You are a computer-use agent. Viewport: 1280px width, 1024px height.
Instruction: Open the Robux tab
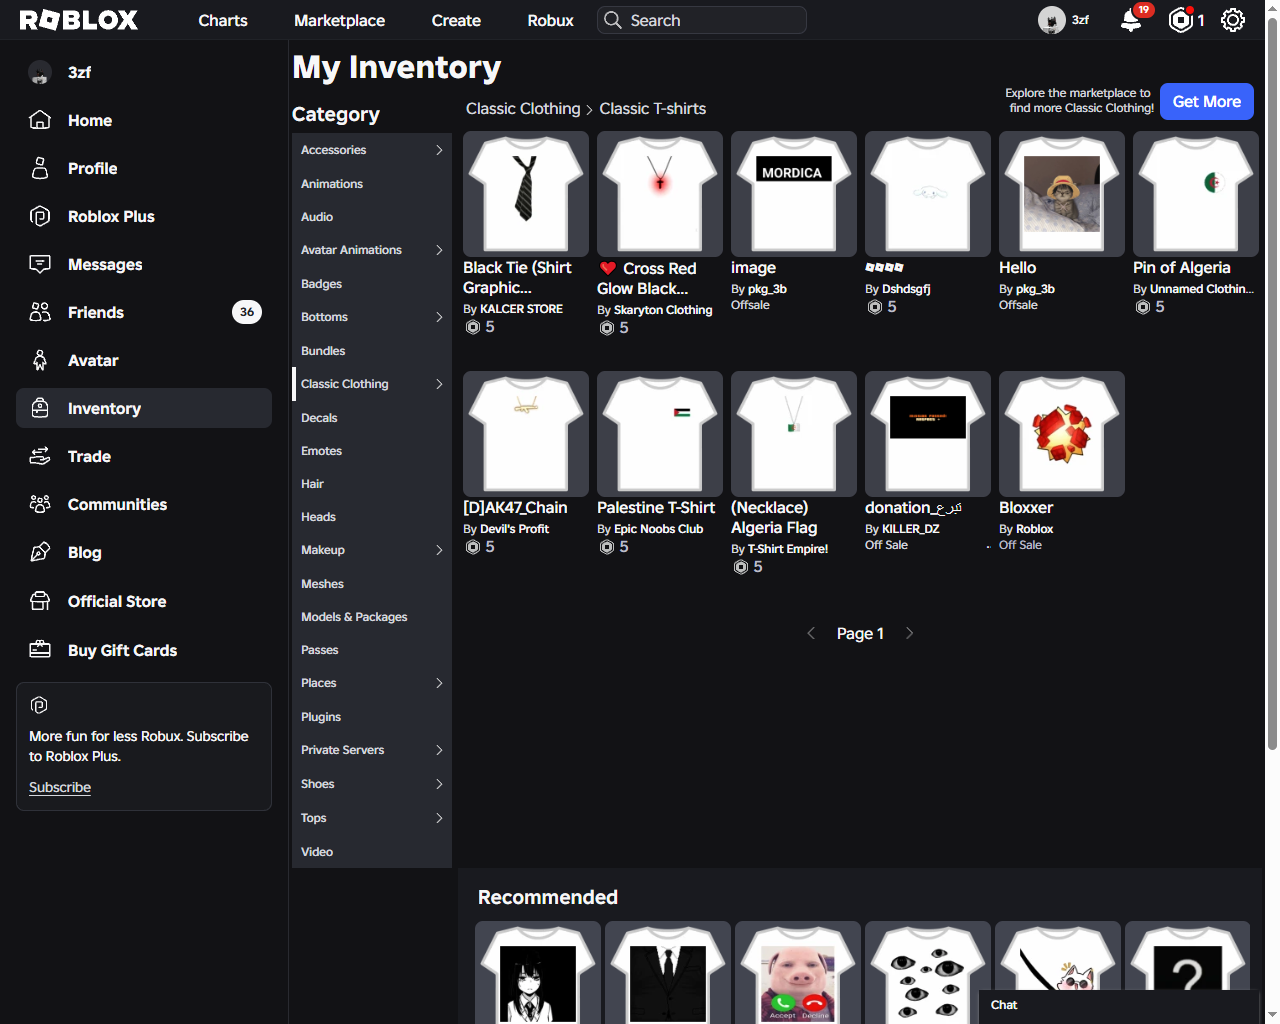550,20
